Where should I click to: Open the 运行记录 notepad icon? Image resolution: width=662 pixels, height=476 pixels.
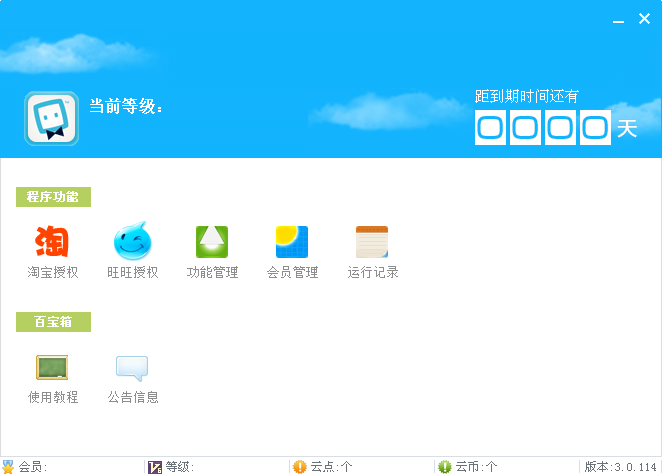[372, 242]
